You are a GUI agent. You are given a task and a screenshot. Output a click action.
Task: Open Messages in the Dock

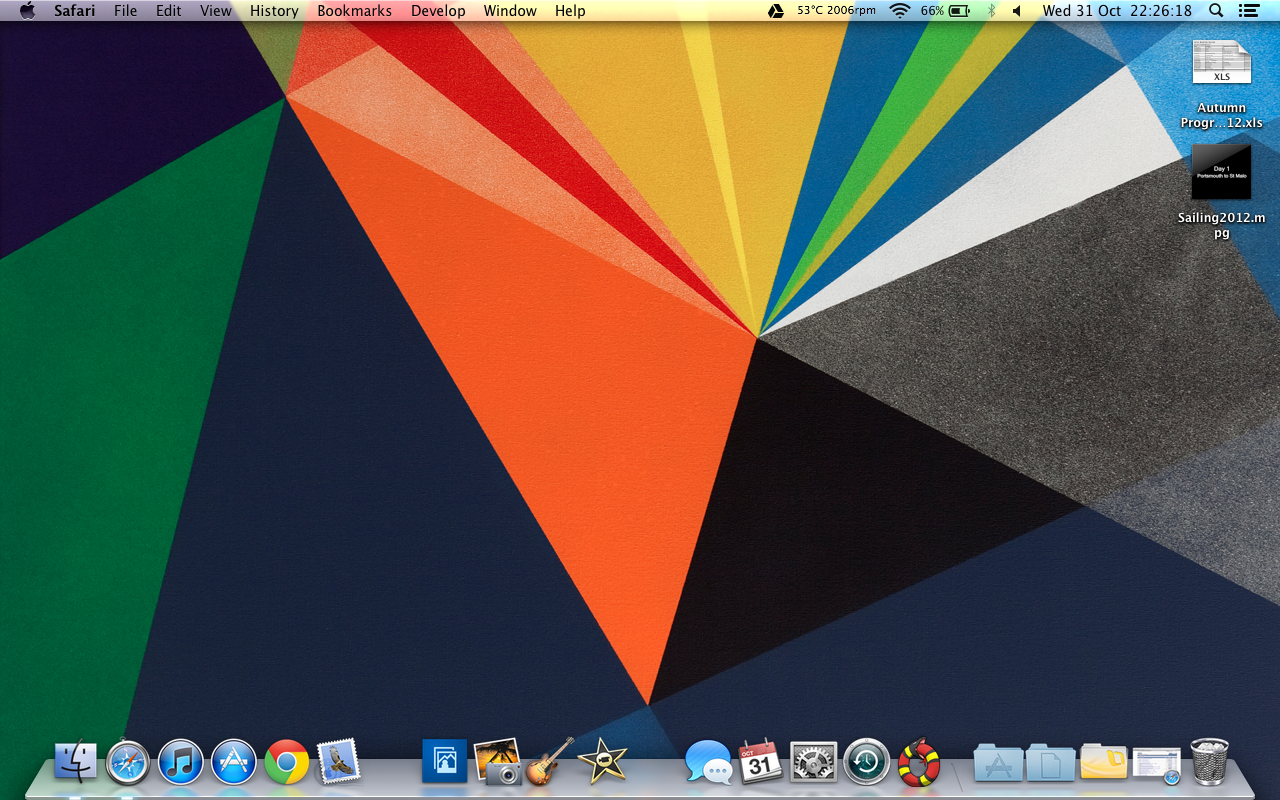point(708,762)
